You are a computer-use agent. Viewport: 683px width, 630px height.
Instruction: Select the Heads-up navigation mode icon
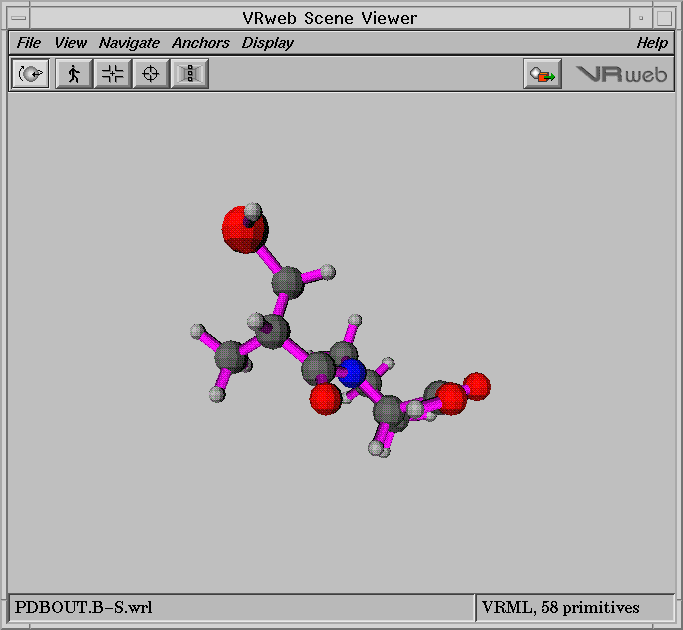coord(189,74)
